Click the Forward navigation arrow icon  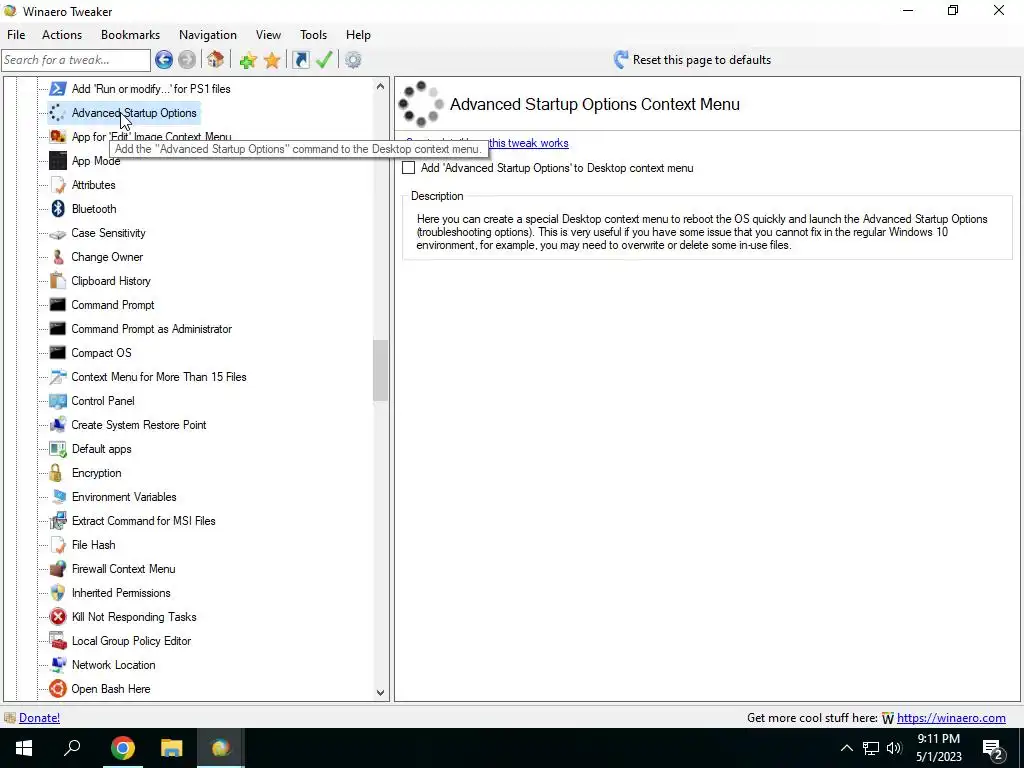187,60
